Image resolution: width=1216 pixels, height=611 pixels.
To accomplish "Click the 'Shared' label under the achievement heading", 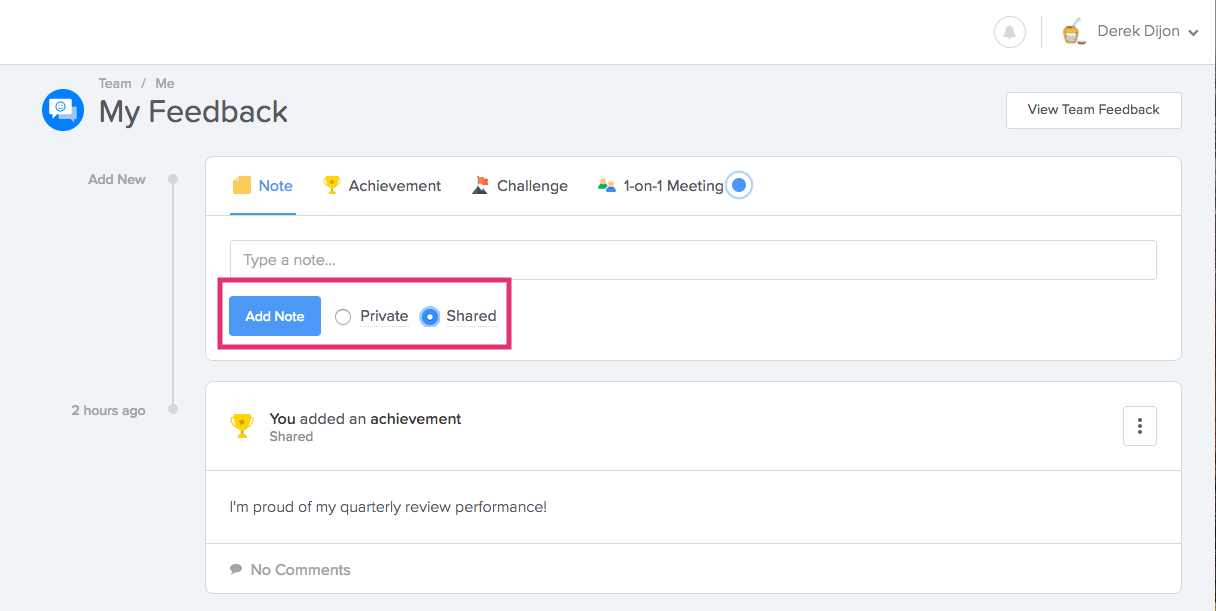I will pyautogui.click(x=291, y=437).
